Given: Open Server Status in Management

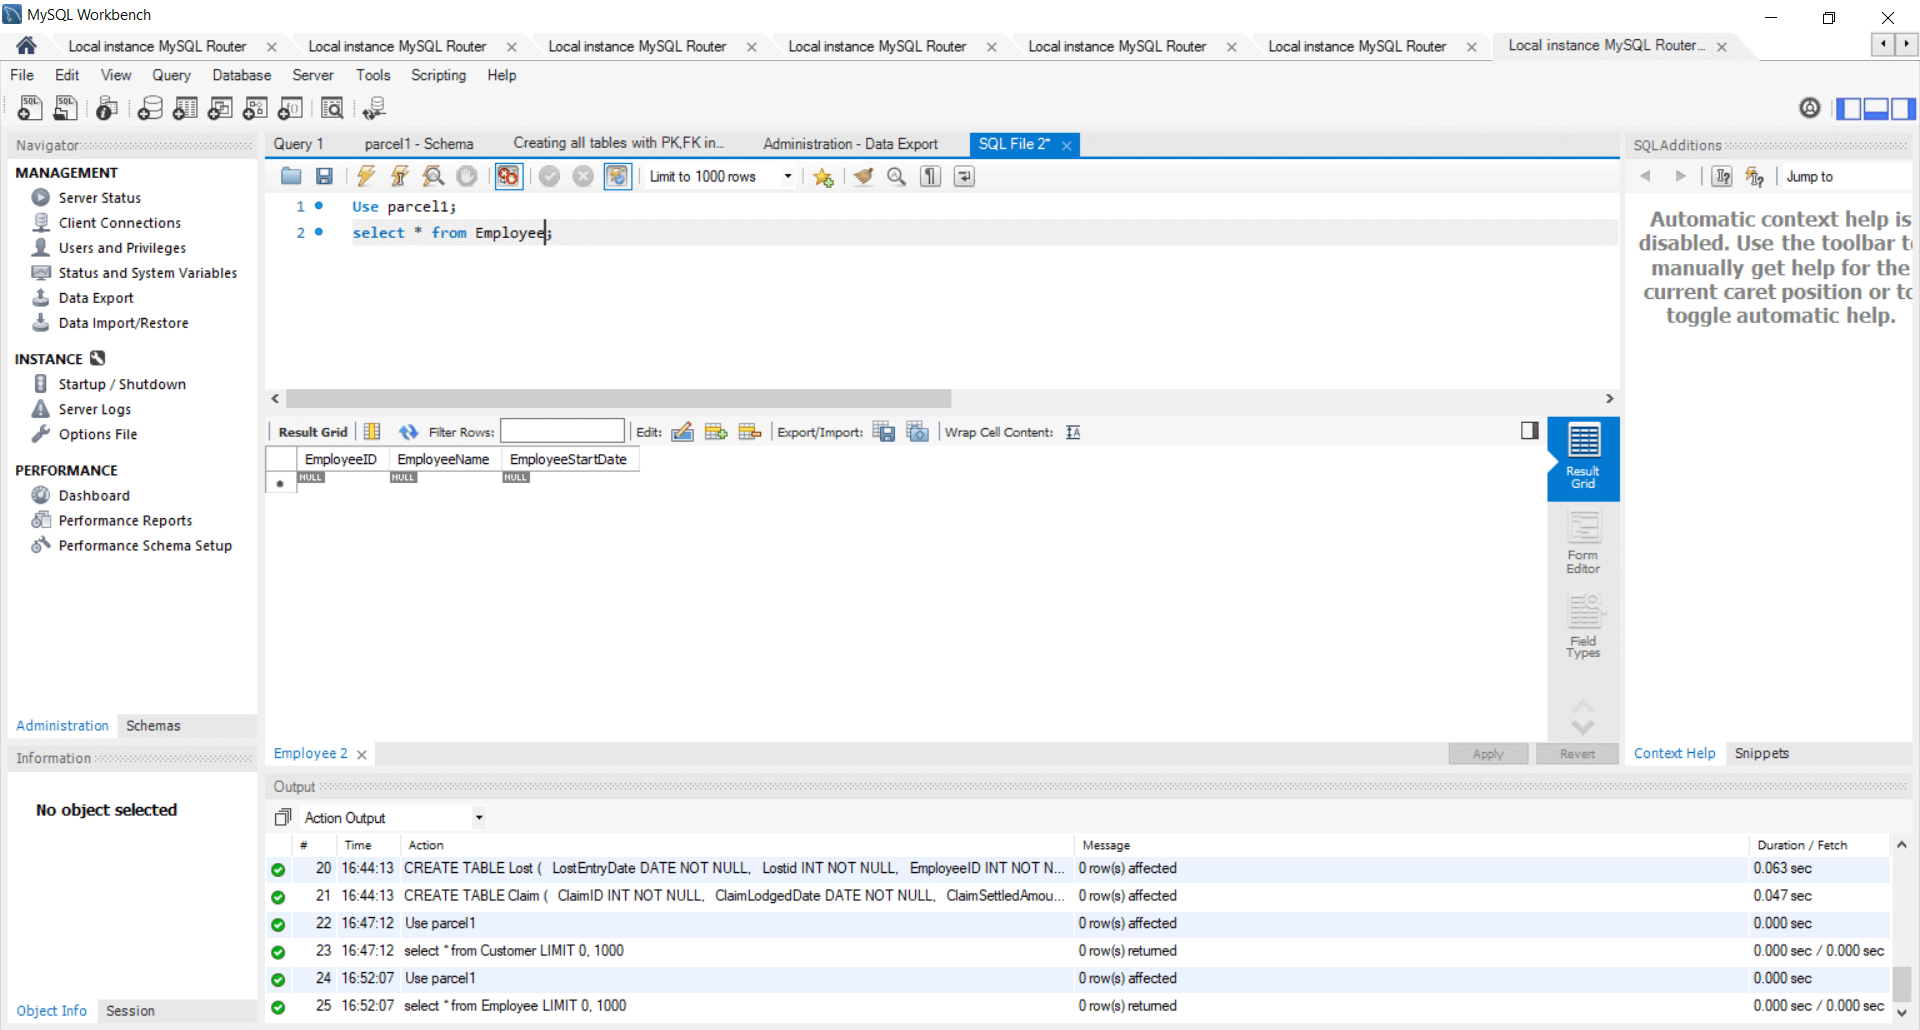Looking at the screenshot, I should (x=99, y=198).
